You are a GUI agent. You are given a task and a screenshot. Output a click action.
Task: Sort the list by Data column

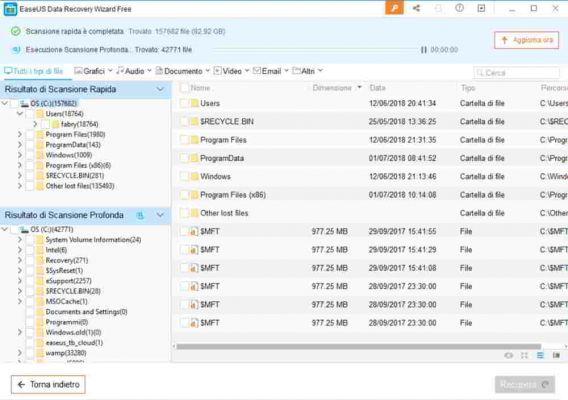pos(377,88)
